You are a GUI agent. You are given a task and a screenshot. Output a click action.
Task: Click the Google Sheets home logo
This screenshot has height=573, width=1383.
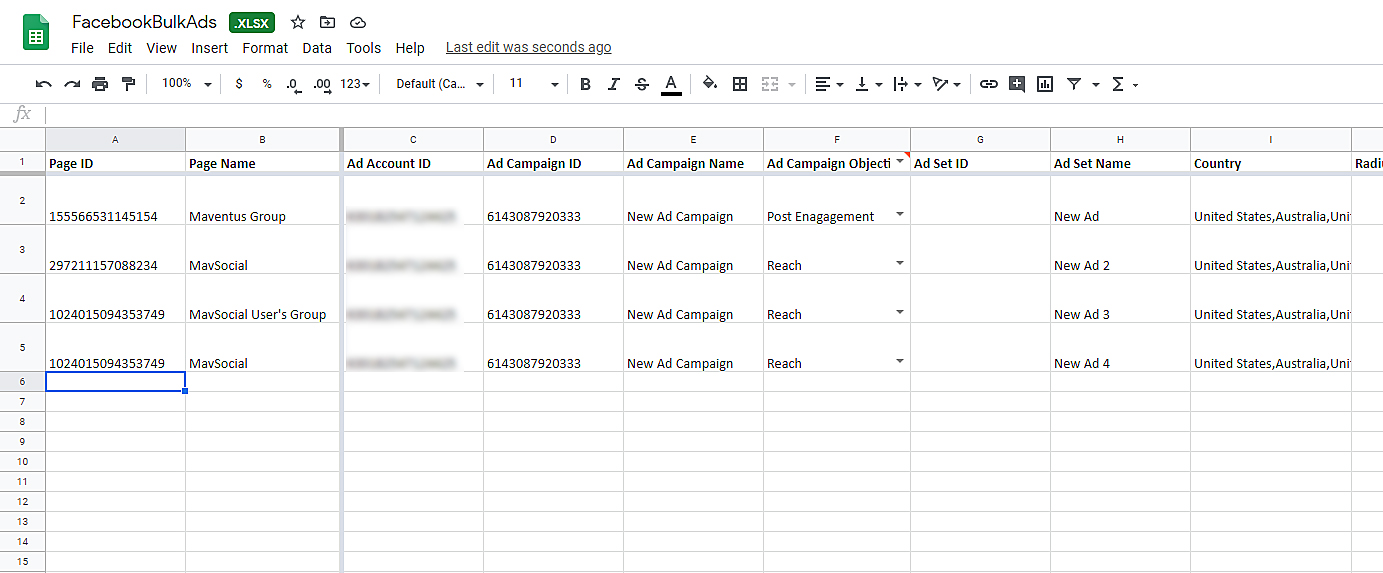(36, 33)
